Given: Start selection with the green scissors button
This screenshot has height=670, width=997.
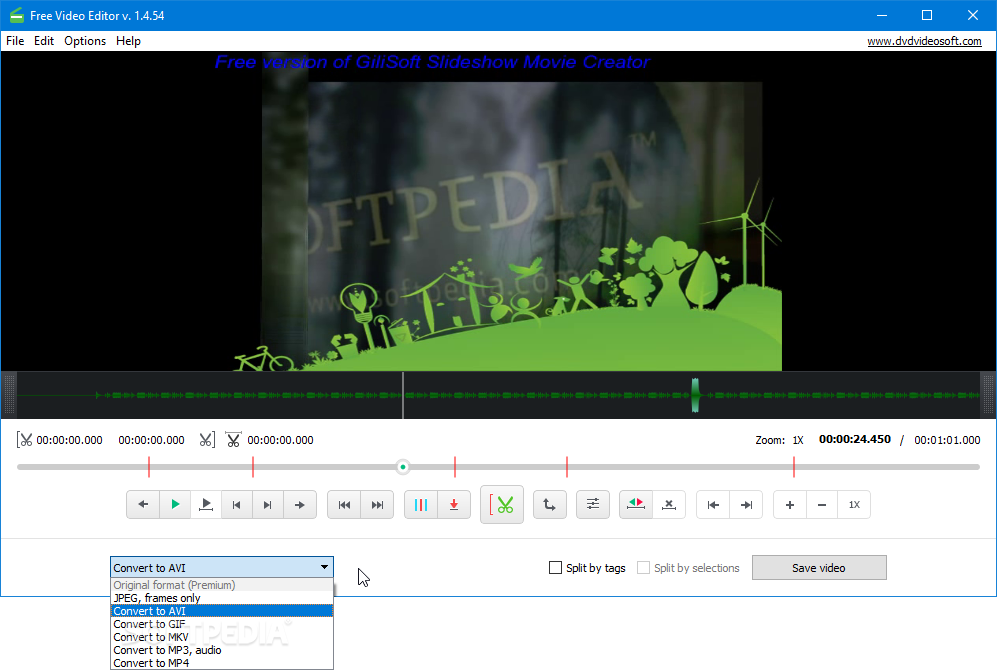Looking at the screenshot, I should click(x=502, y=505).
